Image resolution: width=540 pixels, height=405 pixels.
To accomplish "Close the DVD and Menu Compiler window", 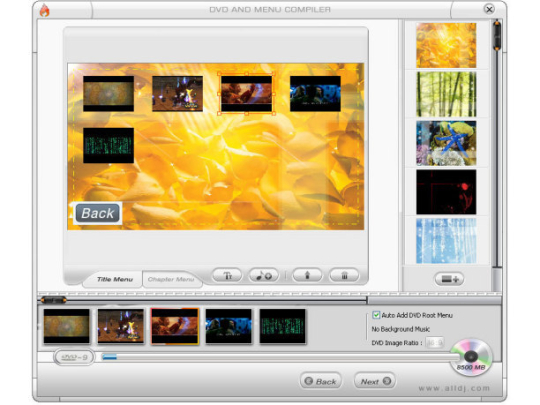I will click(489, 9).
